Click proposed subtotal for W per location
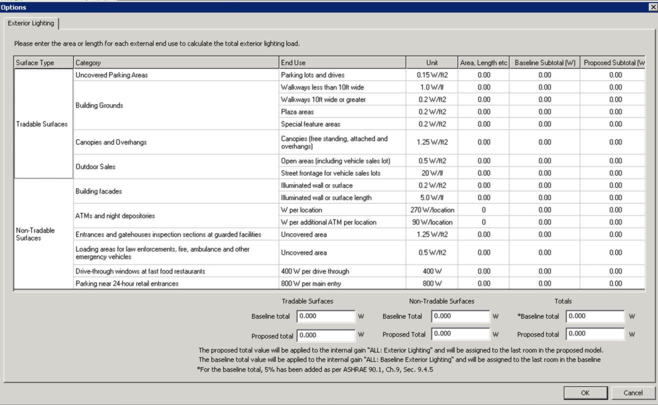Viewport: 658px width, 405px height. tap(613, 210)
